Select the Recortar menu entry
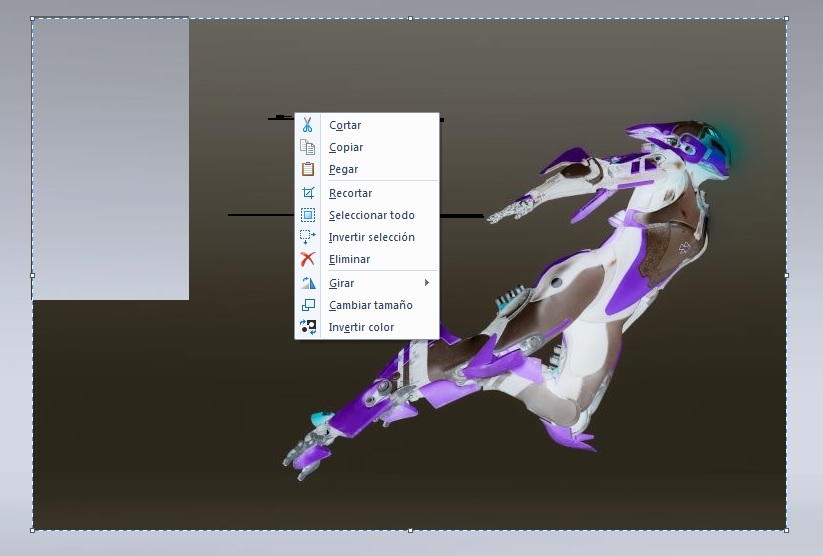 pyautogui.click(x=367, y=193)
